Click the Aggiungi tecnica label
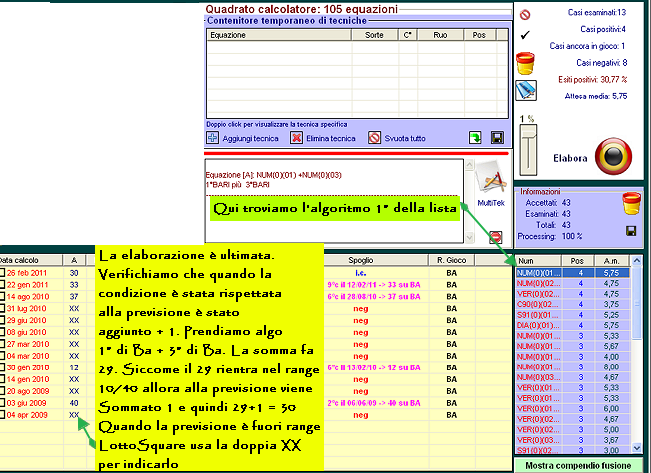This screenshot has width=651, height=473. click(x=250, y=138)
